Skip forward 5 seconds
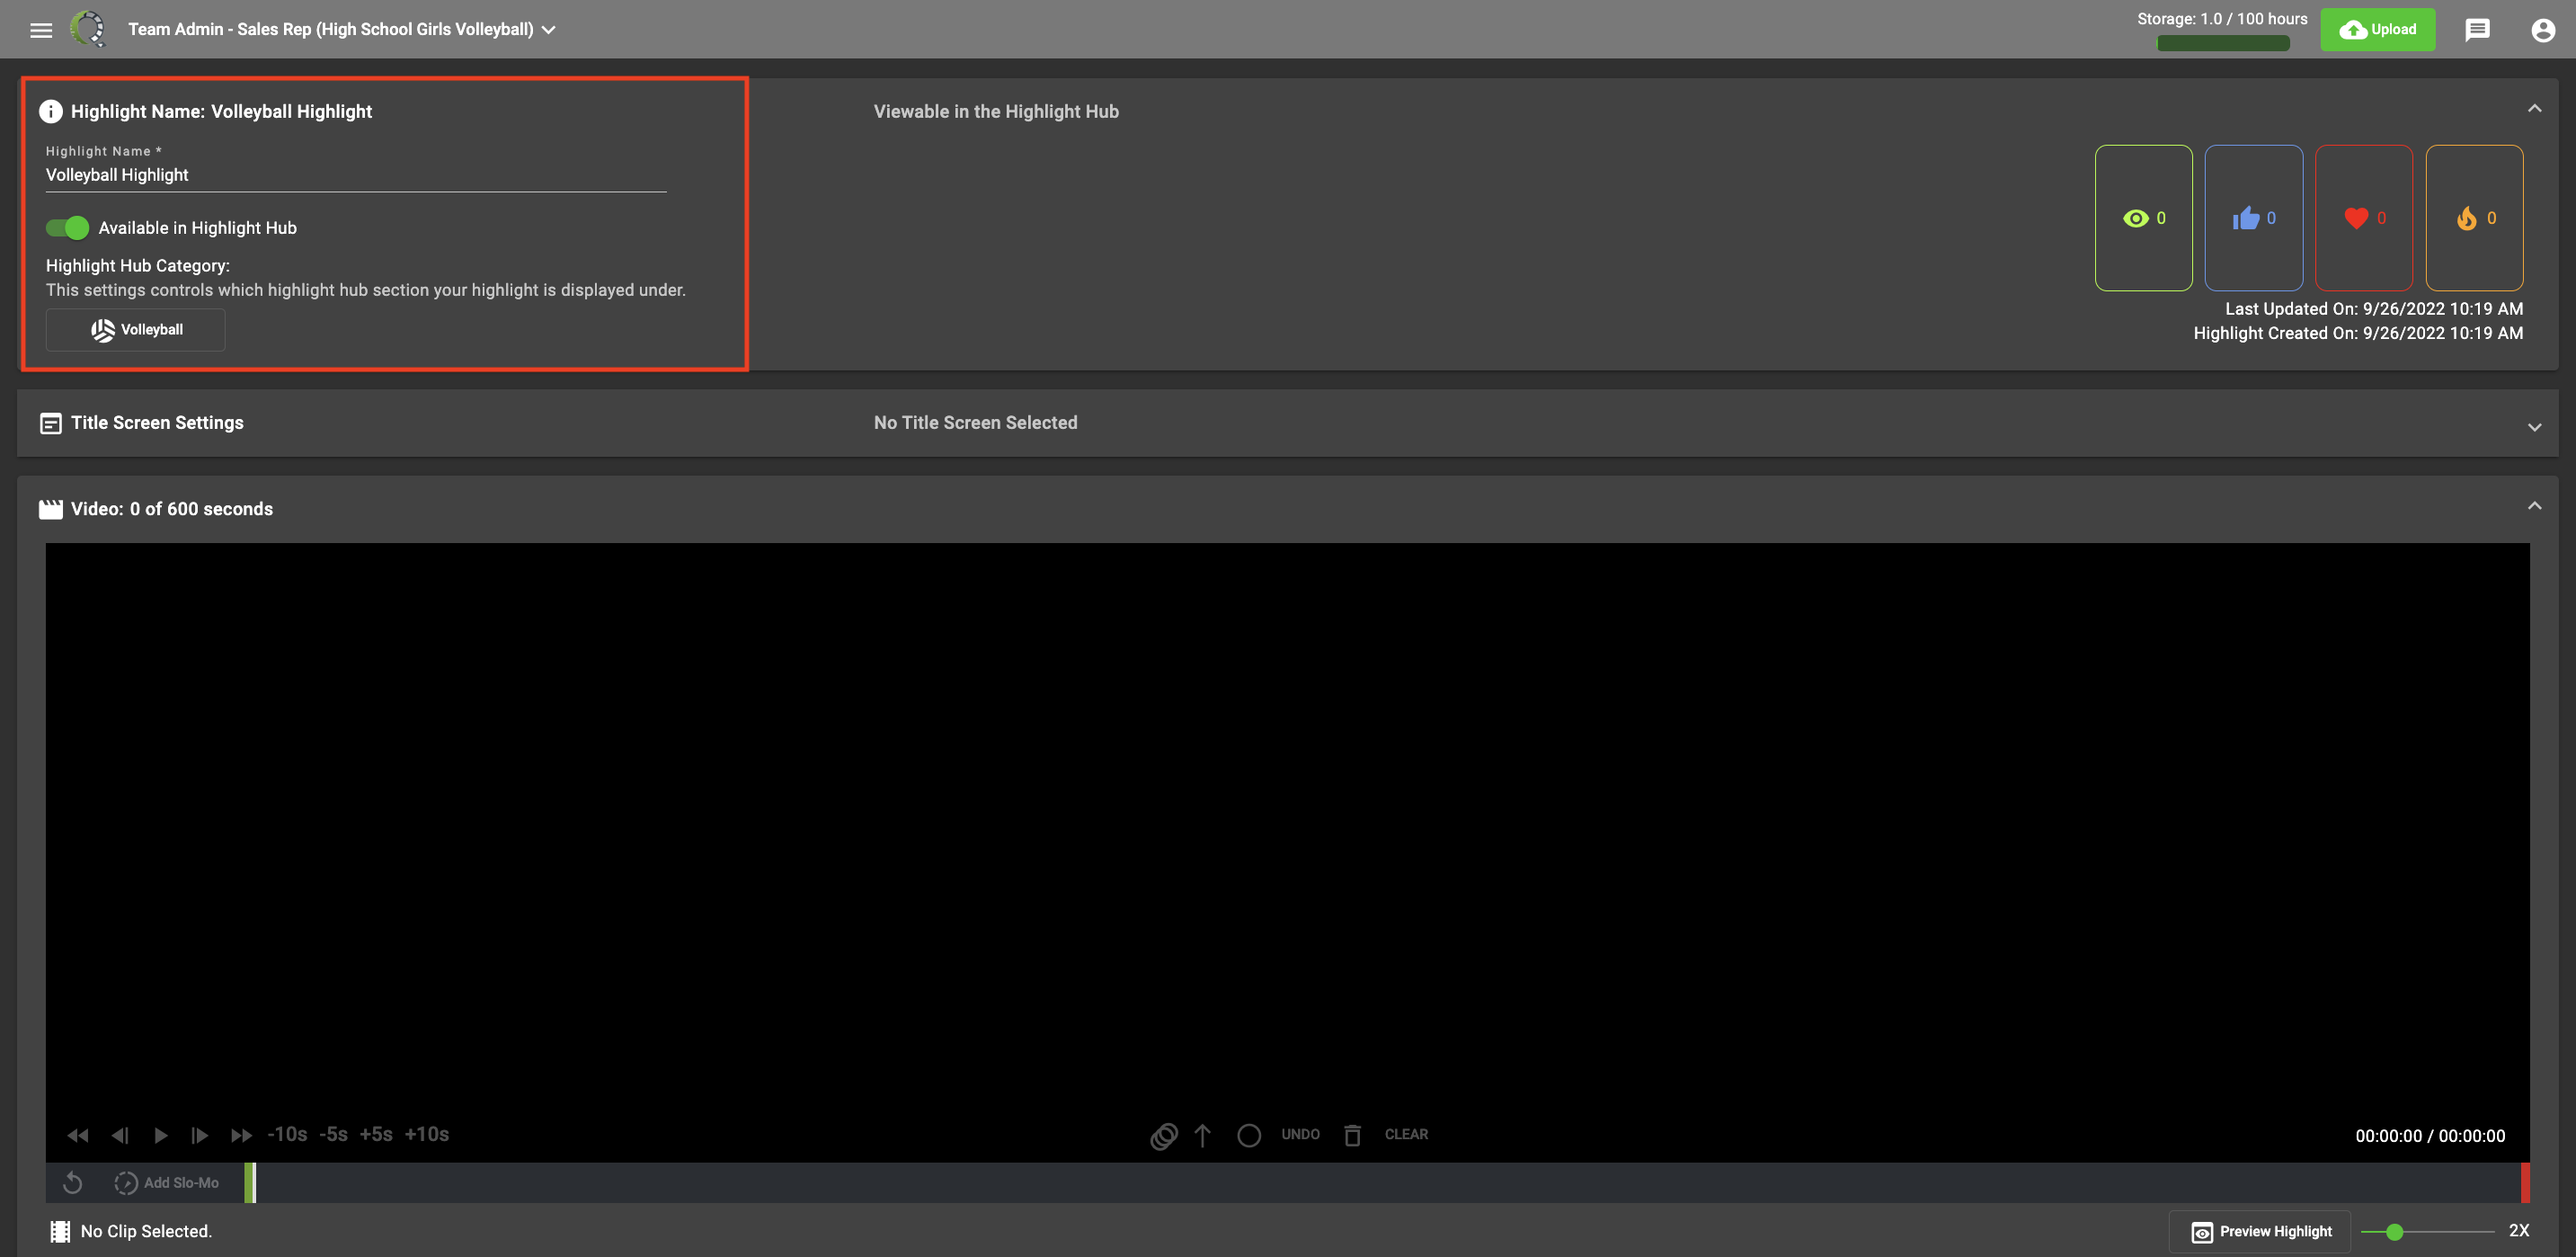2576x1257 pixels. (376, 1135)
